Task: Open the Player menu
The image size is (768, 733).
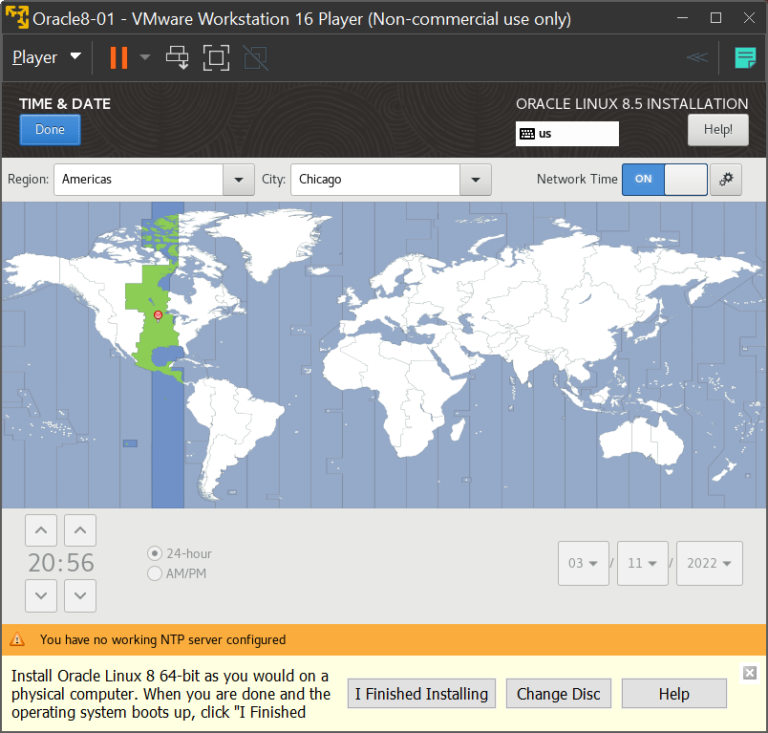Action: (x=47, y=57)
